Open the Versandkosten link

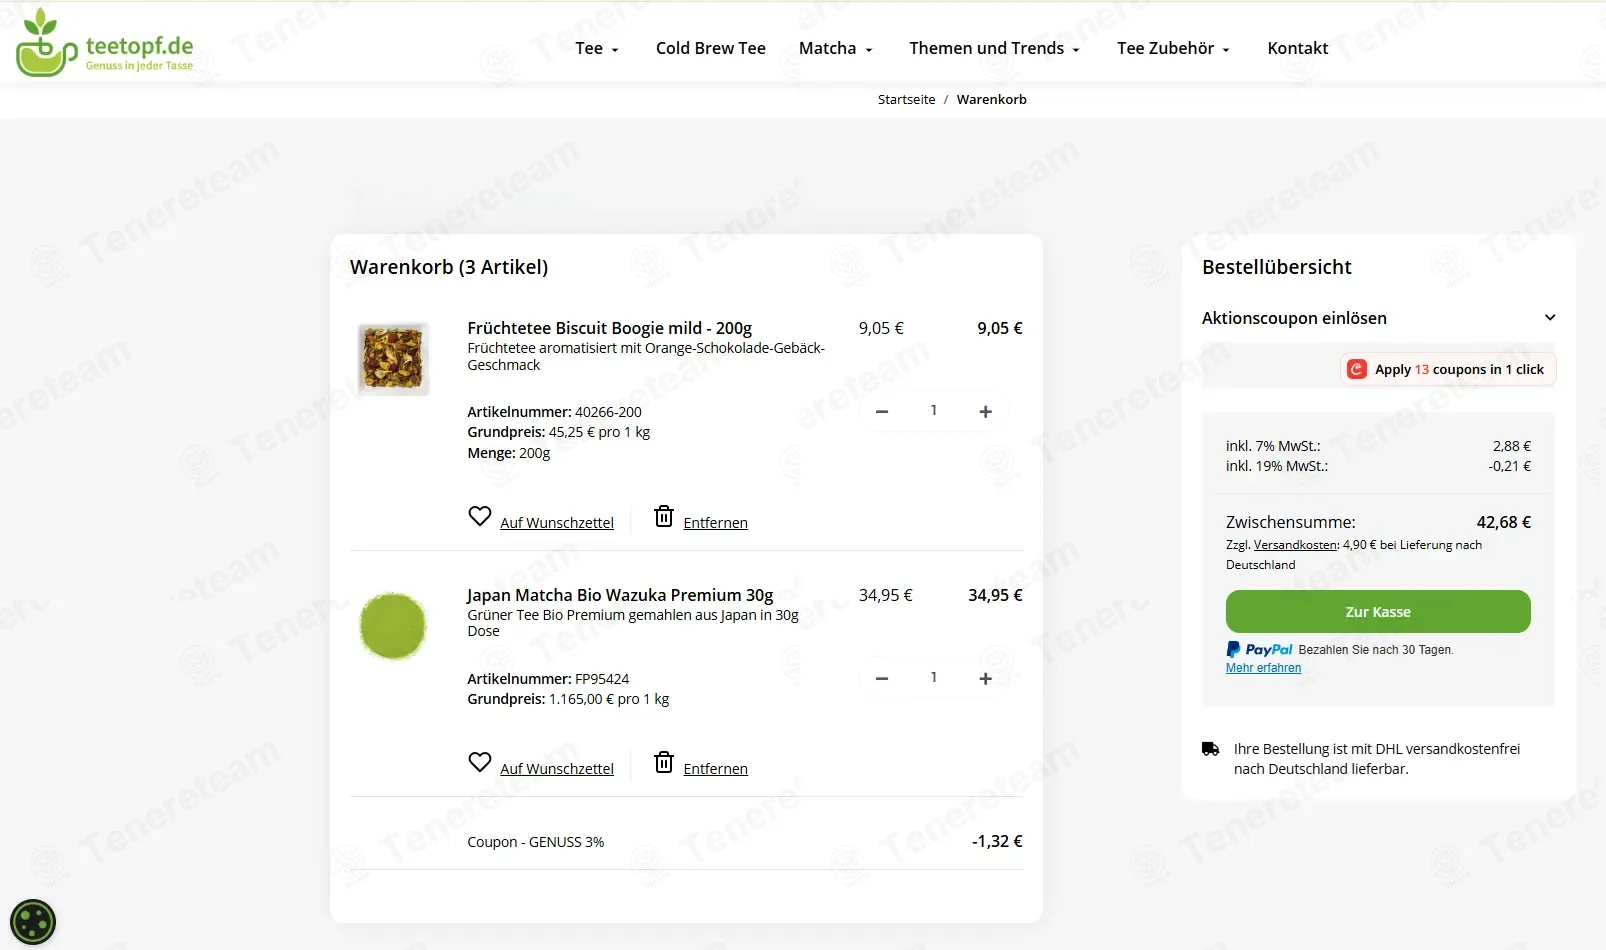click(x=1295, y=545)
